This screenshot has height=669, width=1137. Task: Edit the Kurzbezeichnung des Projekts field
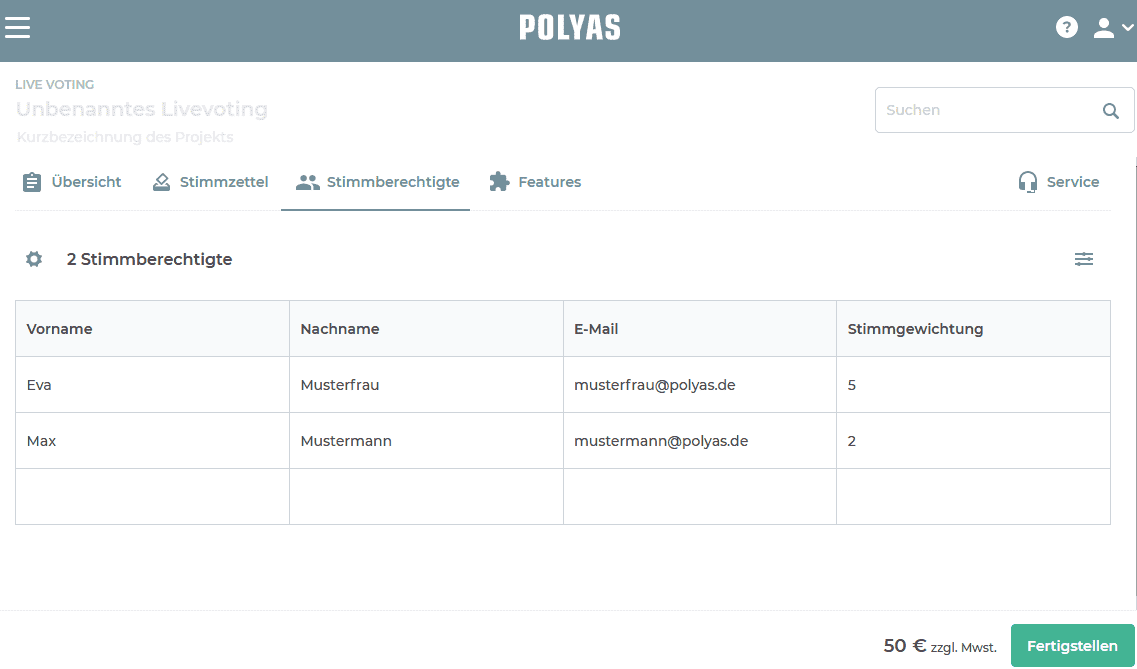(125, 137)
